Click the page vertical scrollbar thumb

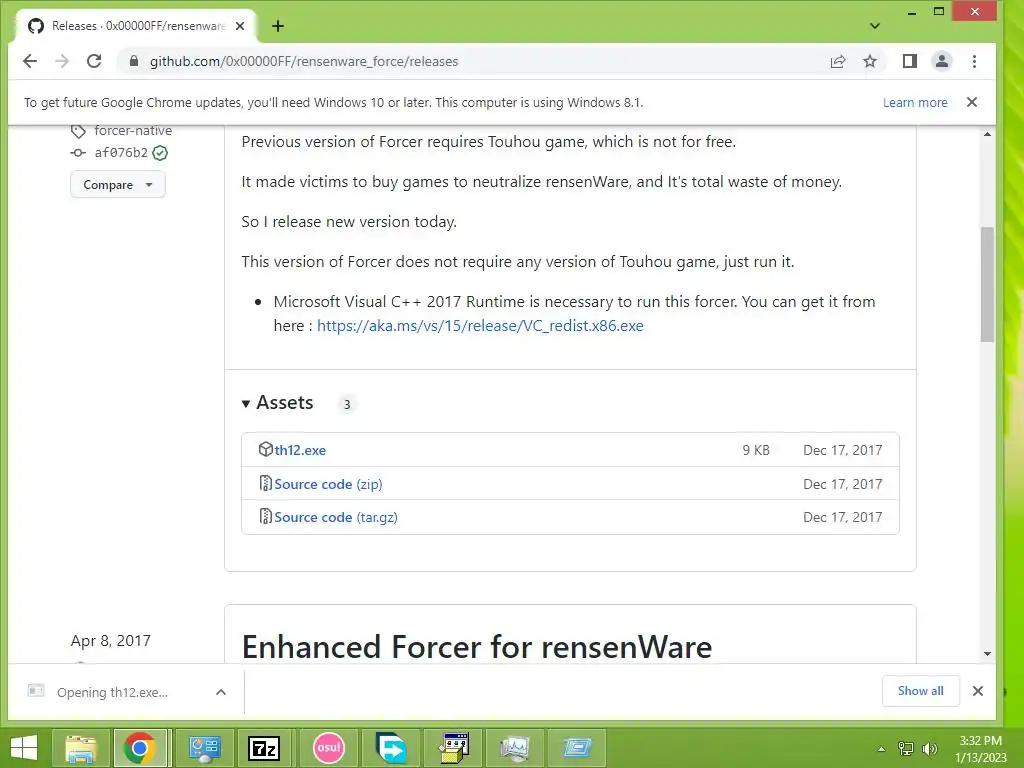click(x=987, y=284)
